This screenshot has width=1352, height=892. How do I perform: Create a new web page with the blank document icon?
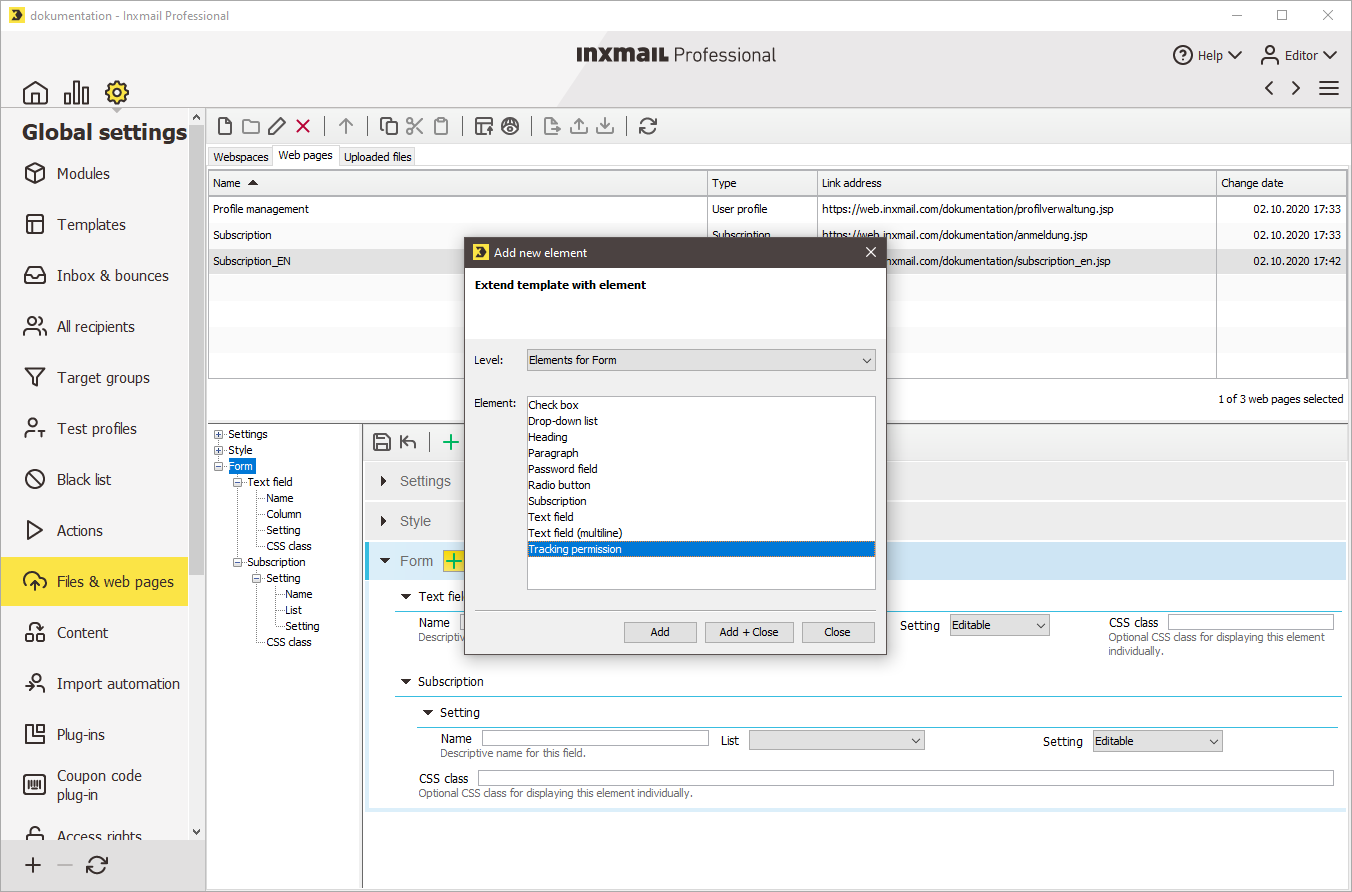225,126
